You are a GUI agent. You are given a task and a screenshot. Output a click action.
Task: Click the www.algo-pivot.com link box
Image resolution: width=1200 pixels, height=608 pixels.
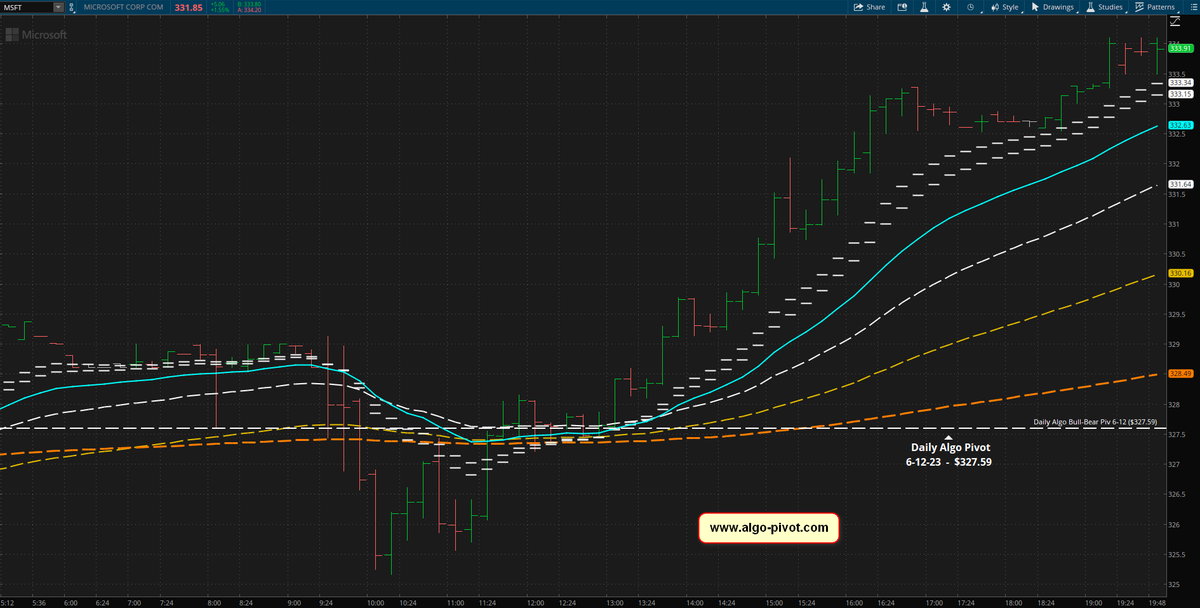768,527
